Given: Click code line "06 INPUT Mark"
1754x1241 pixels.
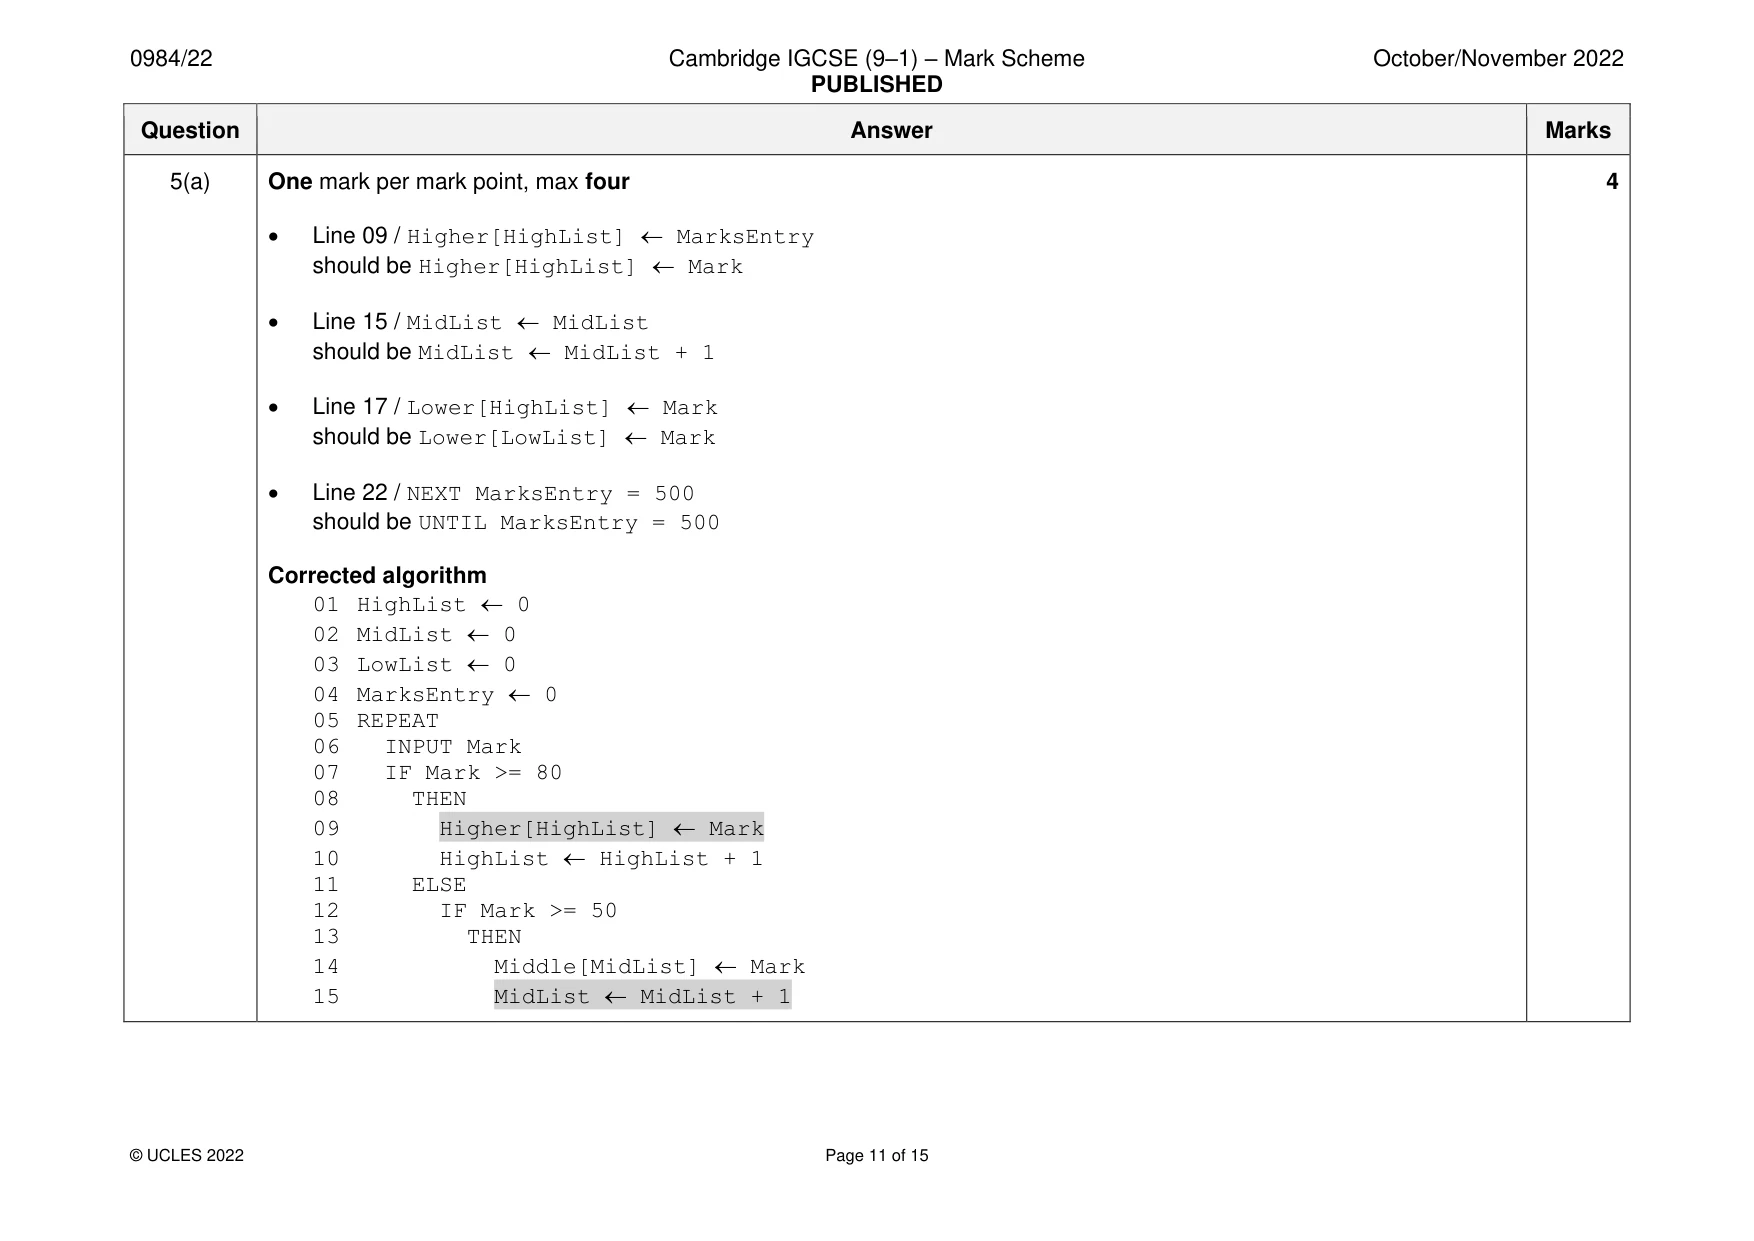Looking at the screenshot, I should [417, 747].
